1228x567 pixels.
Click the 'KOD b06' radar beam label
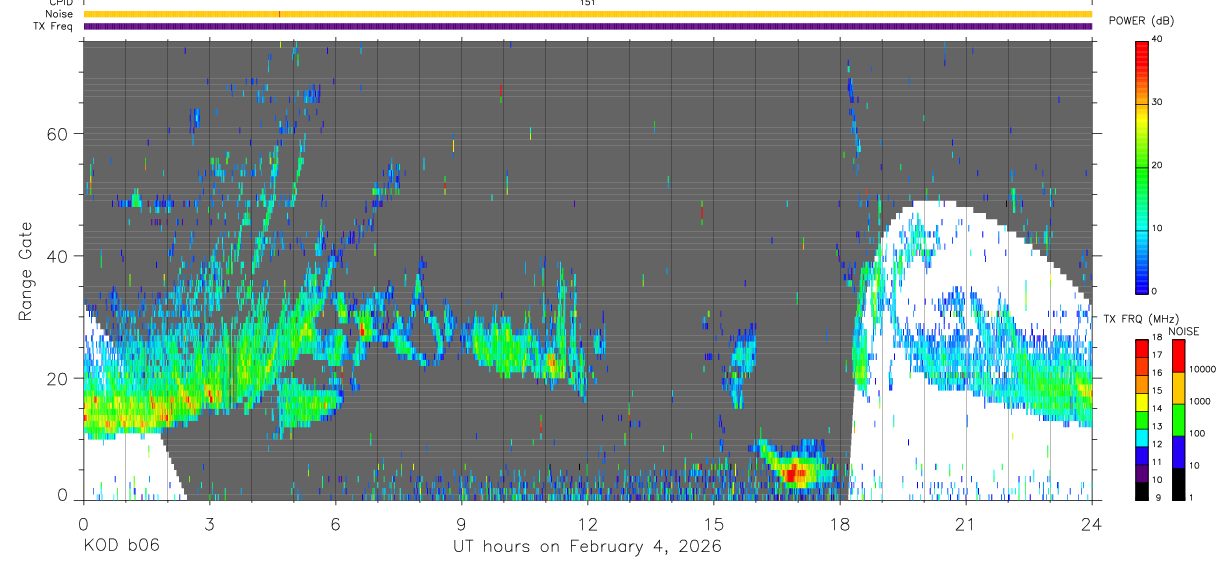pyautogui.click(x=121, y=546)
